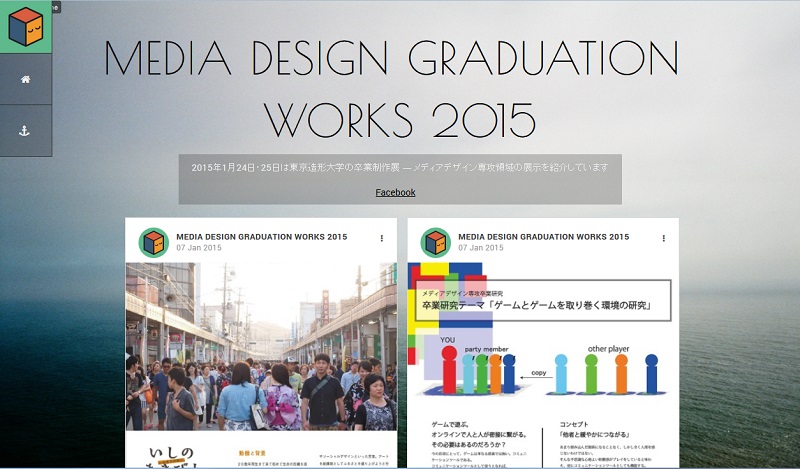Open the options menu on the street festival post
The image size is (800, 469).
382,238
